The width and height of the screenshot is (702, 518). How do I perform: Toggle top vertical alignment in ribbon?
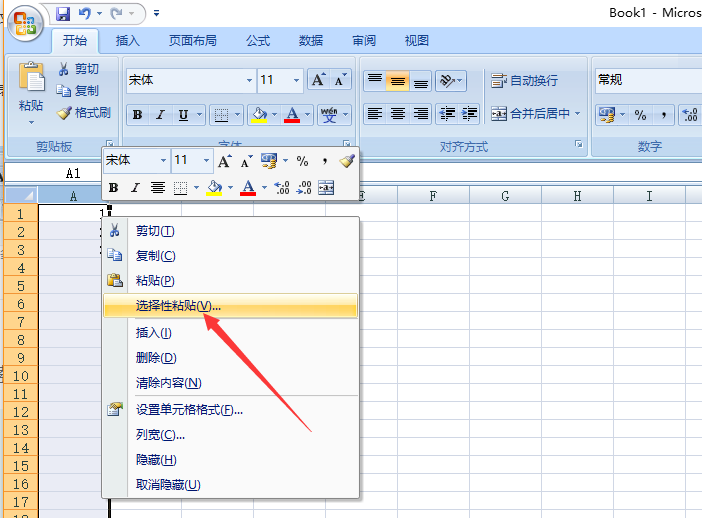pos(375,81)
